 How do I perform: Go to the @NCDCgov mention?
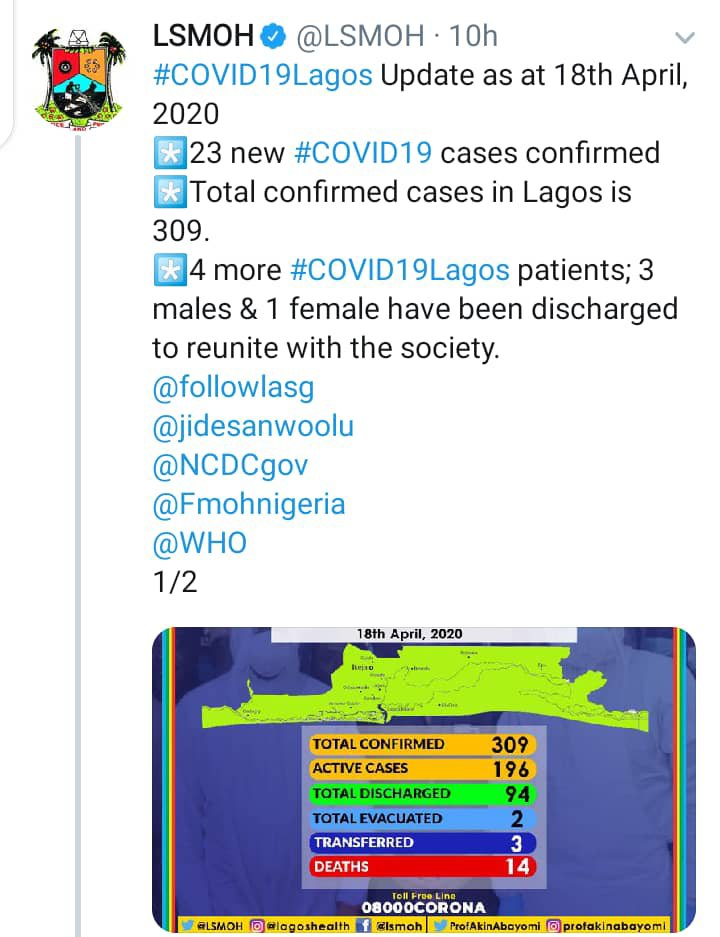click(230, 465)
